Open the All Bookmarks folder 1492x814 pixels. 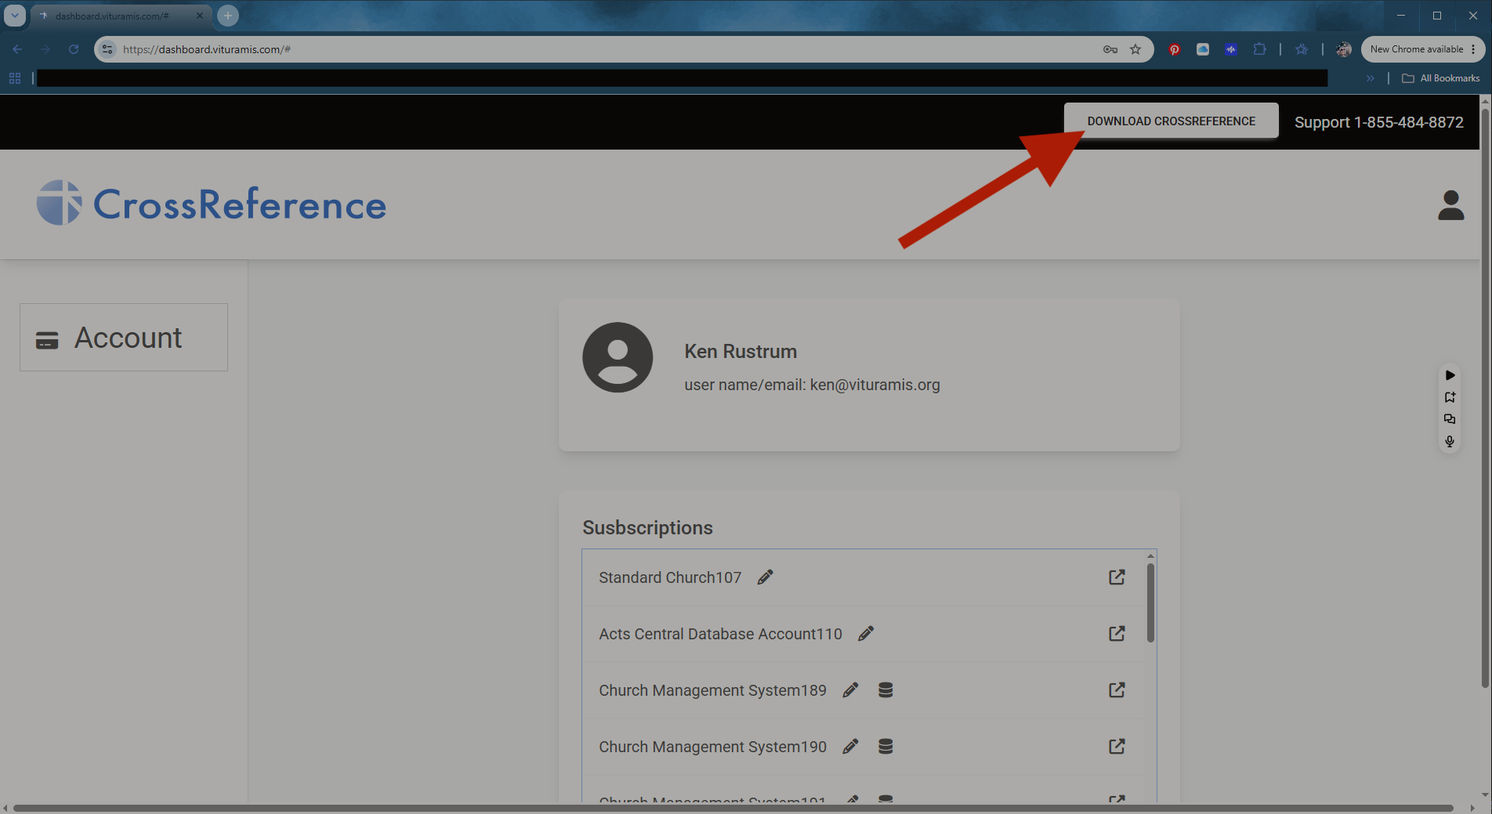click(1440, 78)
